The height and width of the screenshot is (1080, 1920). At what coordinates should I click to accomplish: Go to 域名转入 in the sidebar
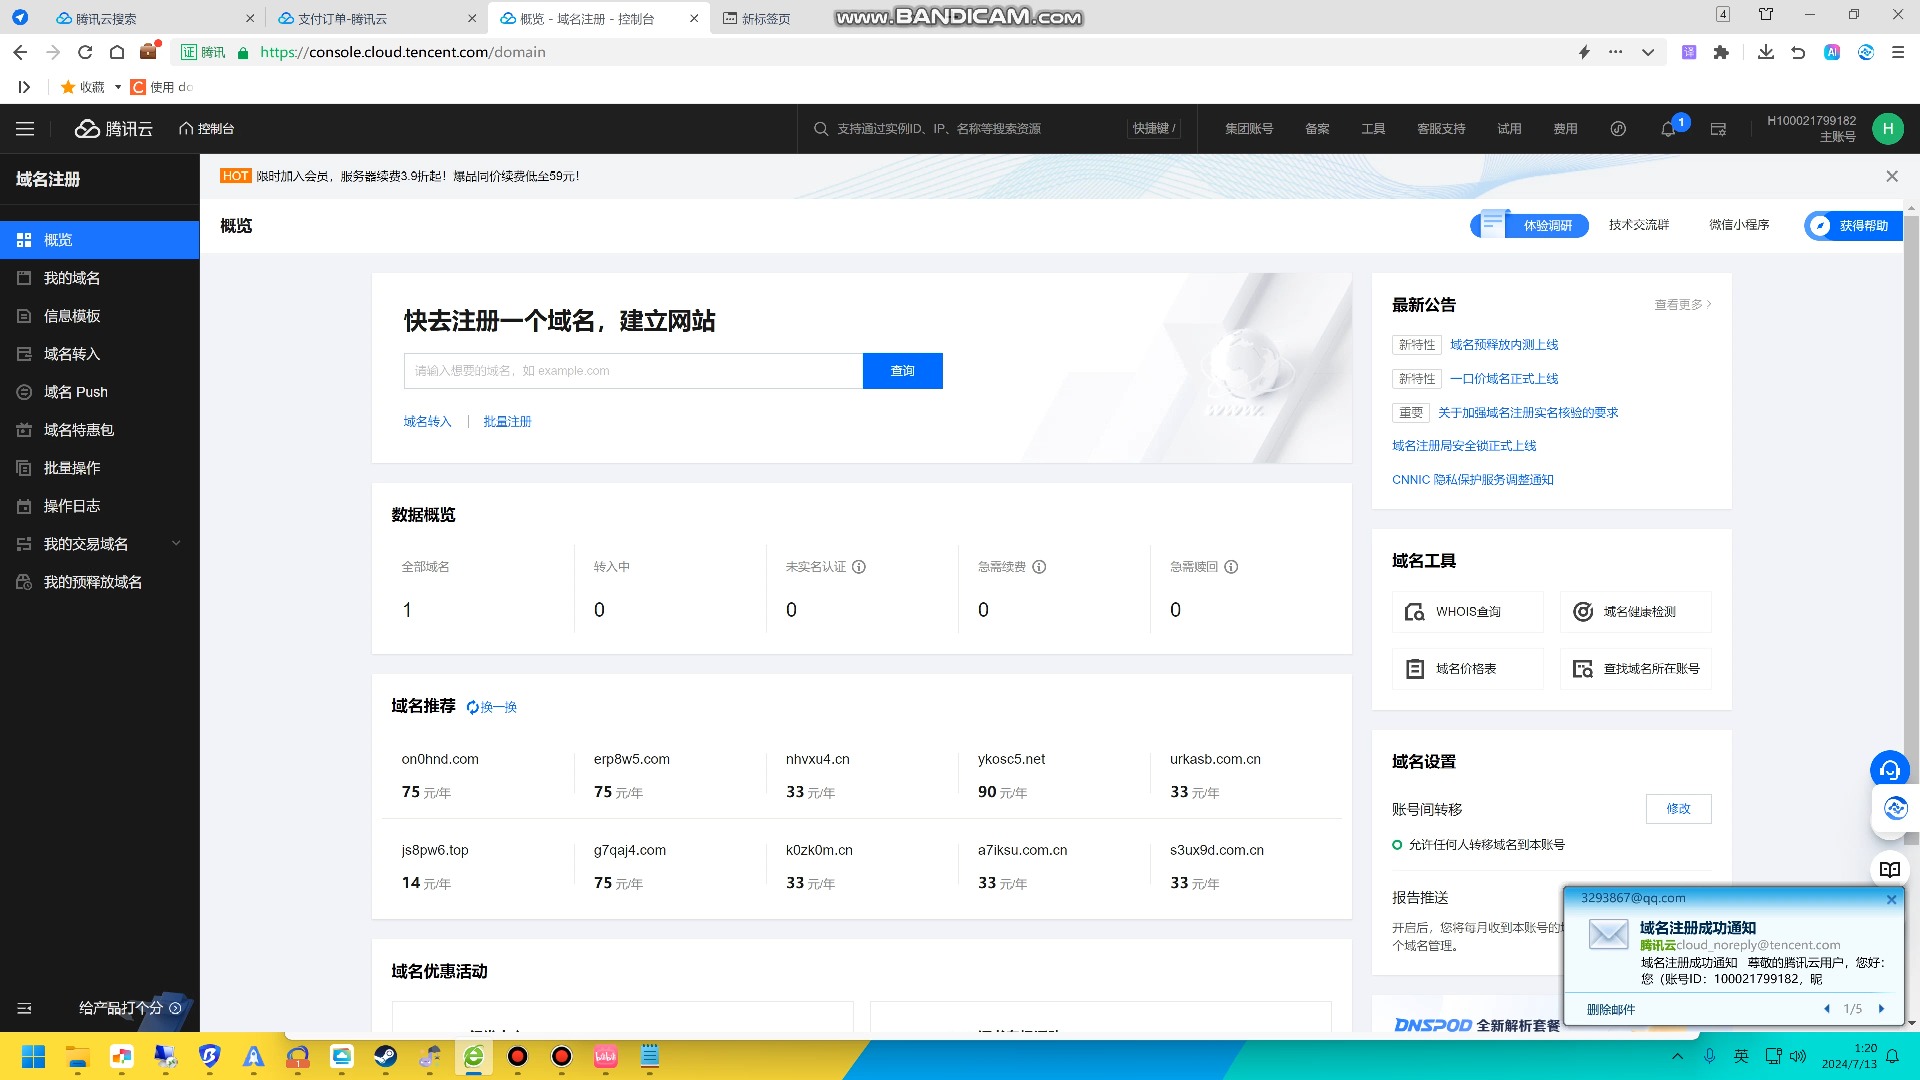pyautogui.click(x=100, y=354)
